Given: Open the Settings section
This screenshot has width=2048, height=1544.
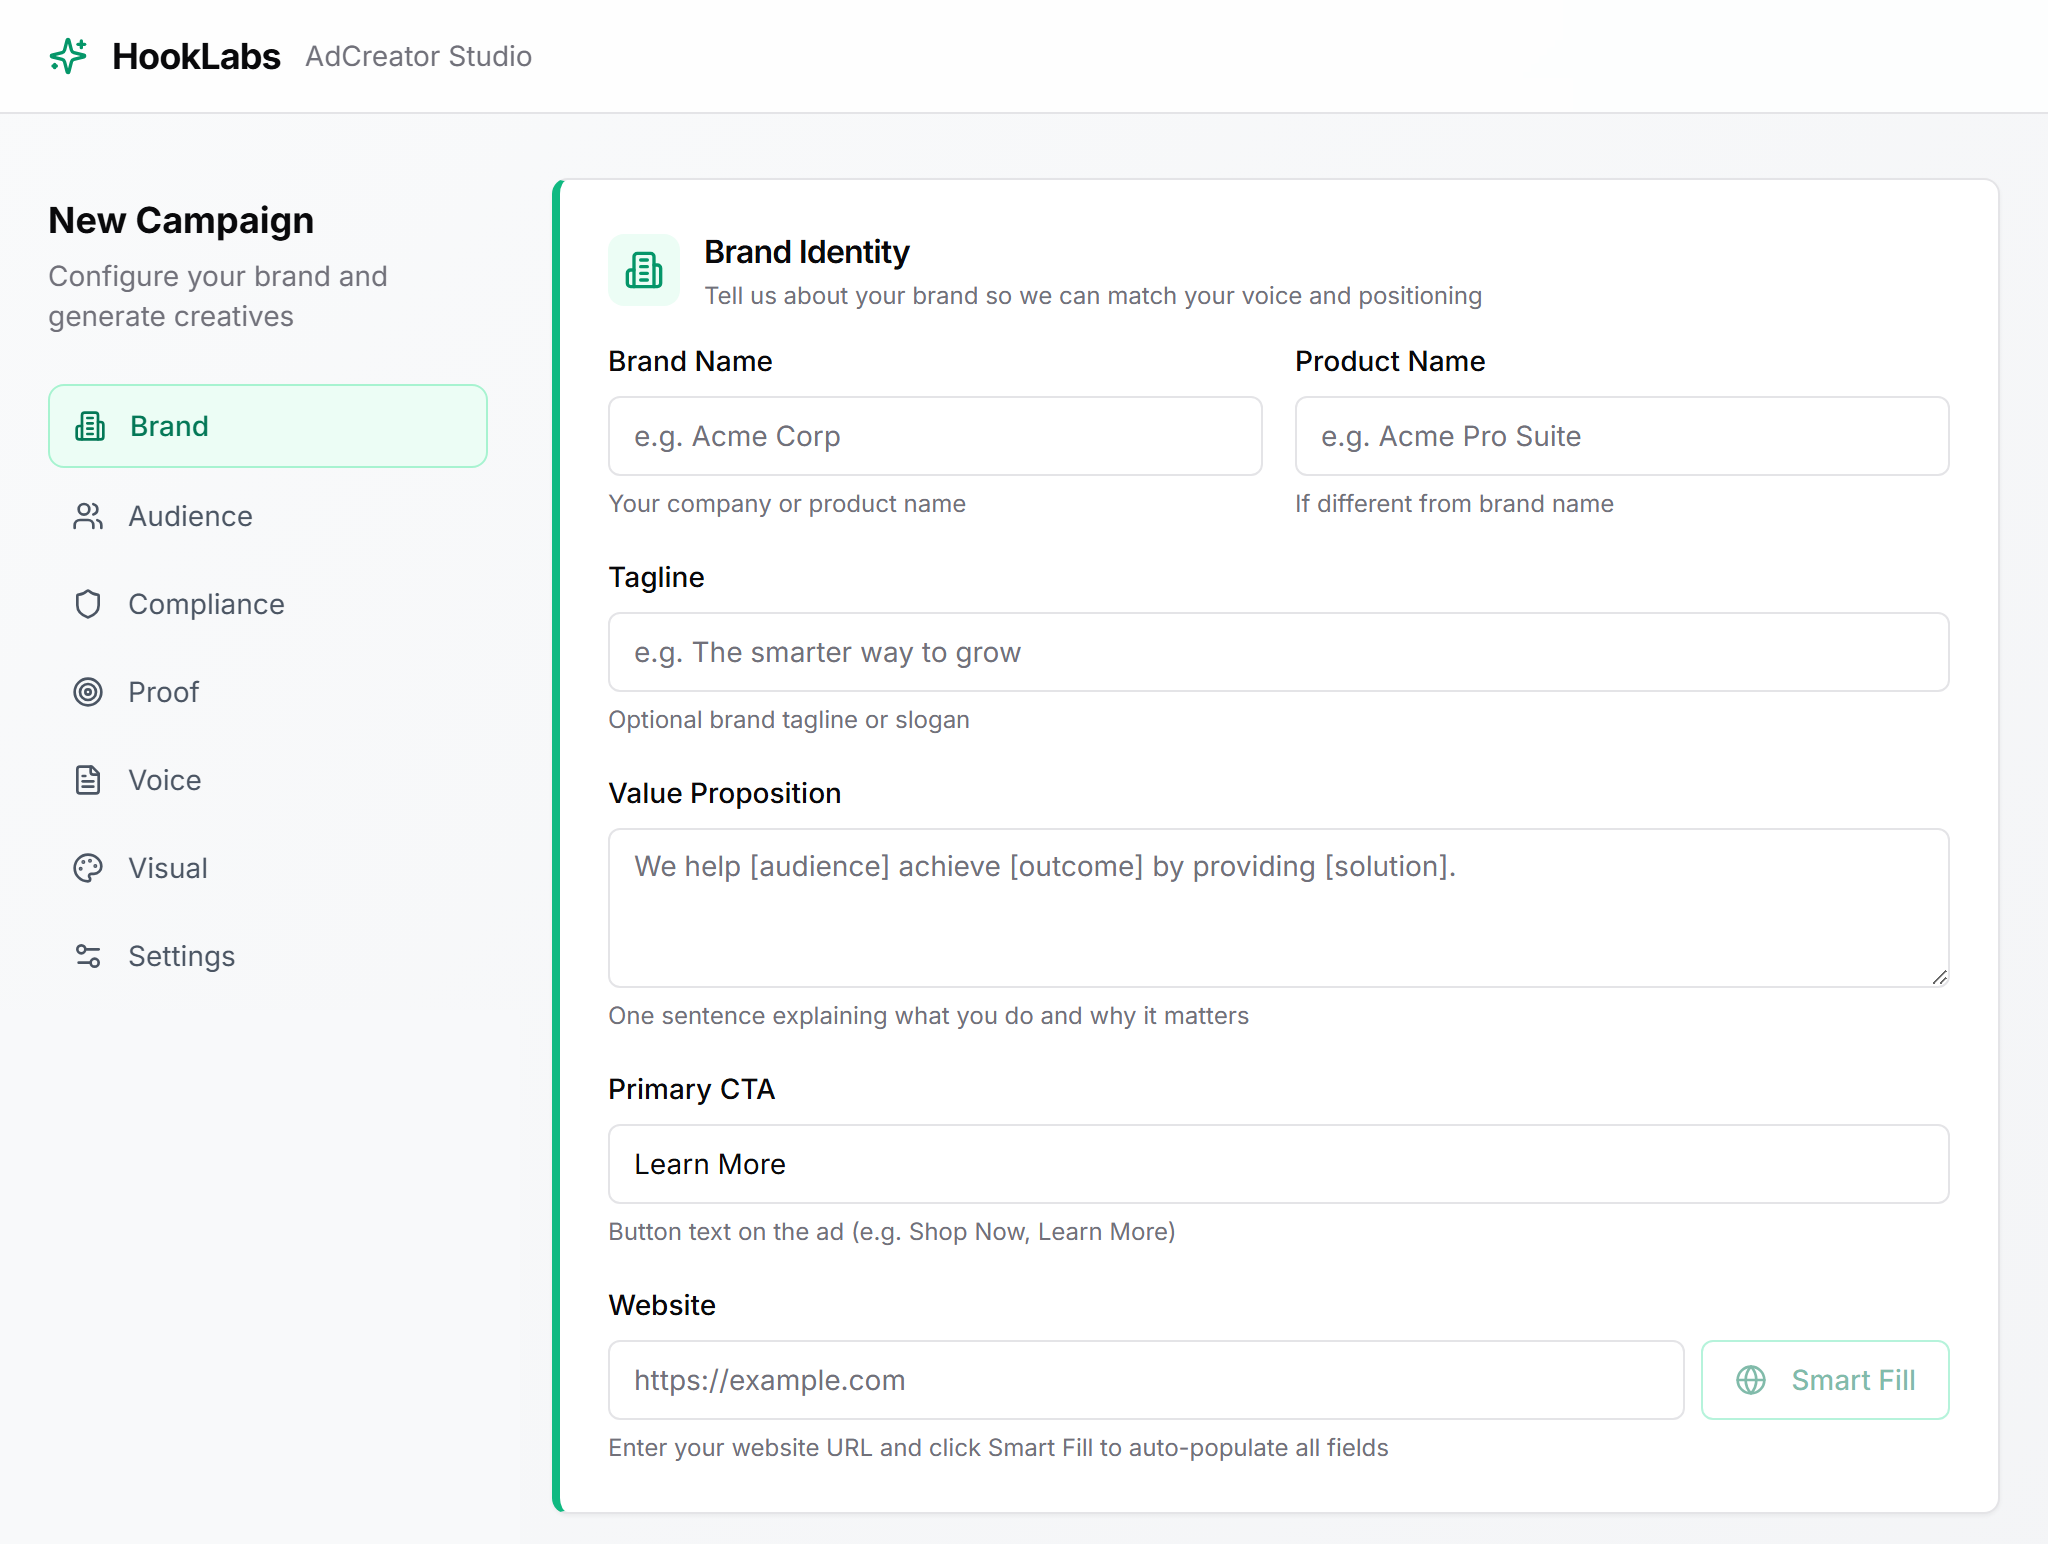Looking at the screenshot, I should pyautogui.click(x=268, y=956).
